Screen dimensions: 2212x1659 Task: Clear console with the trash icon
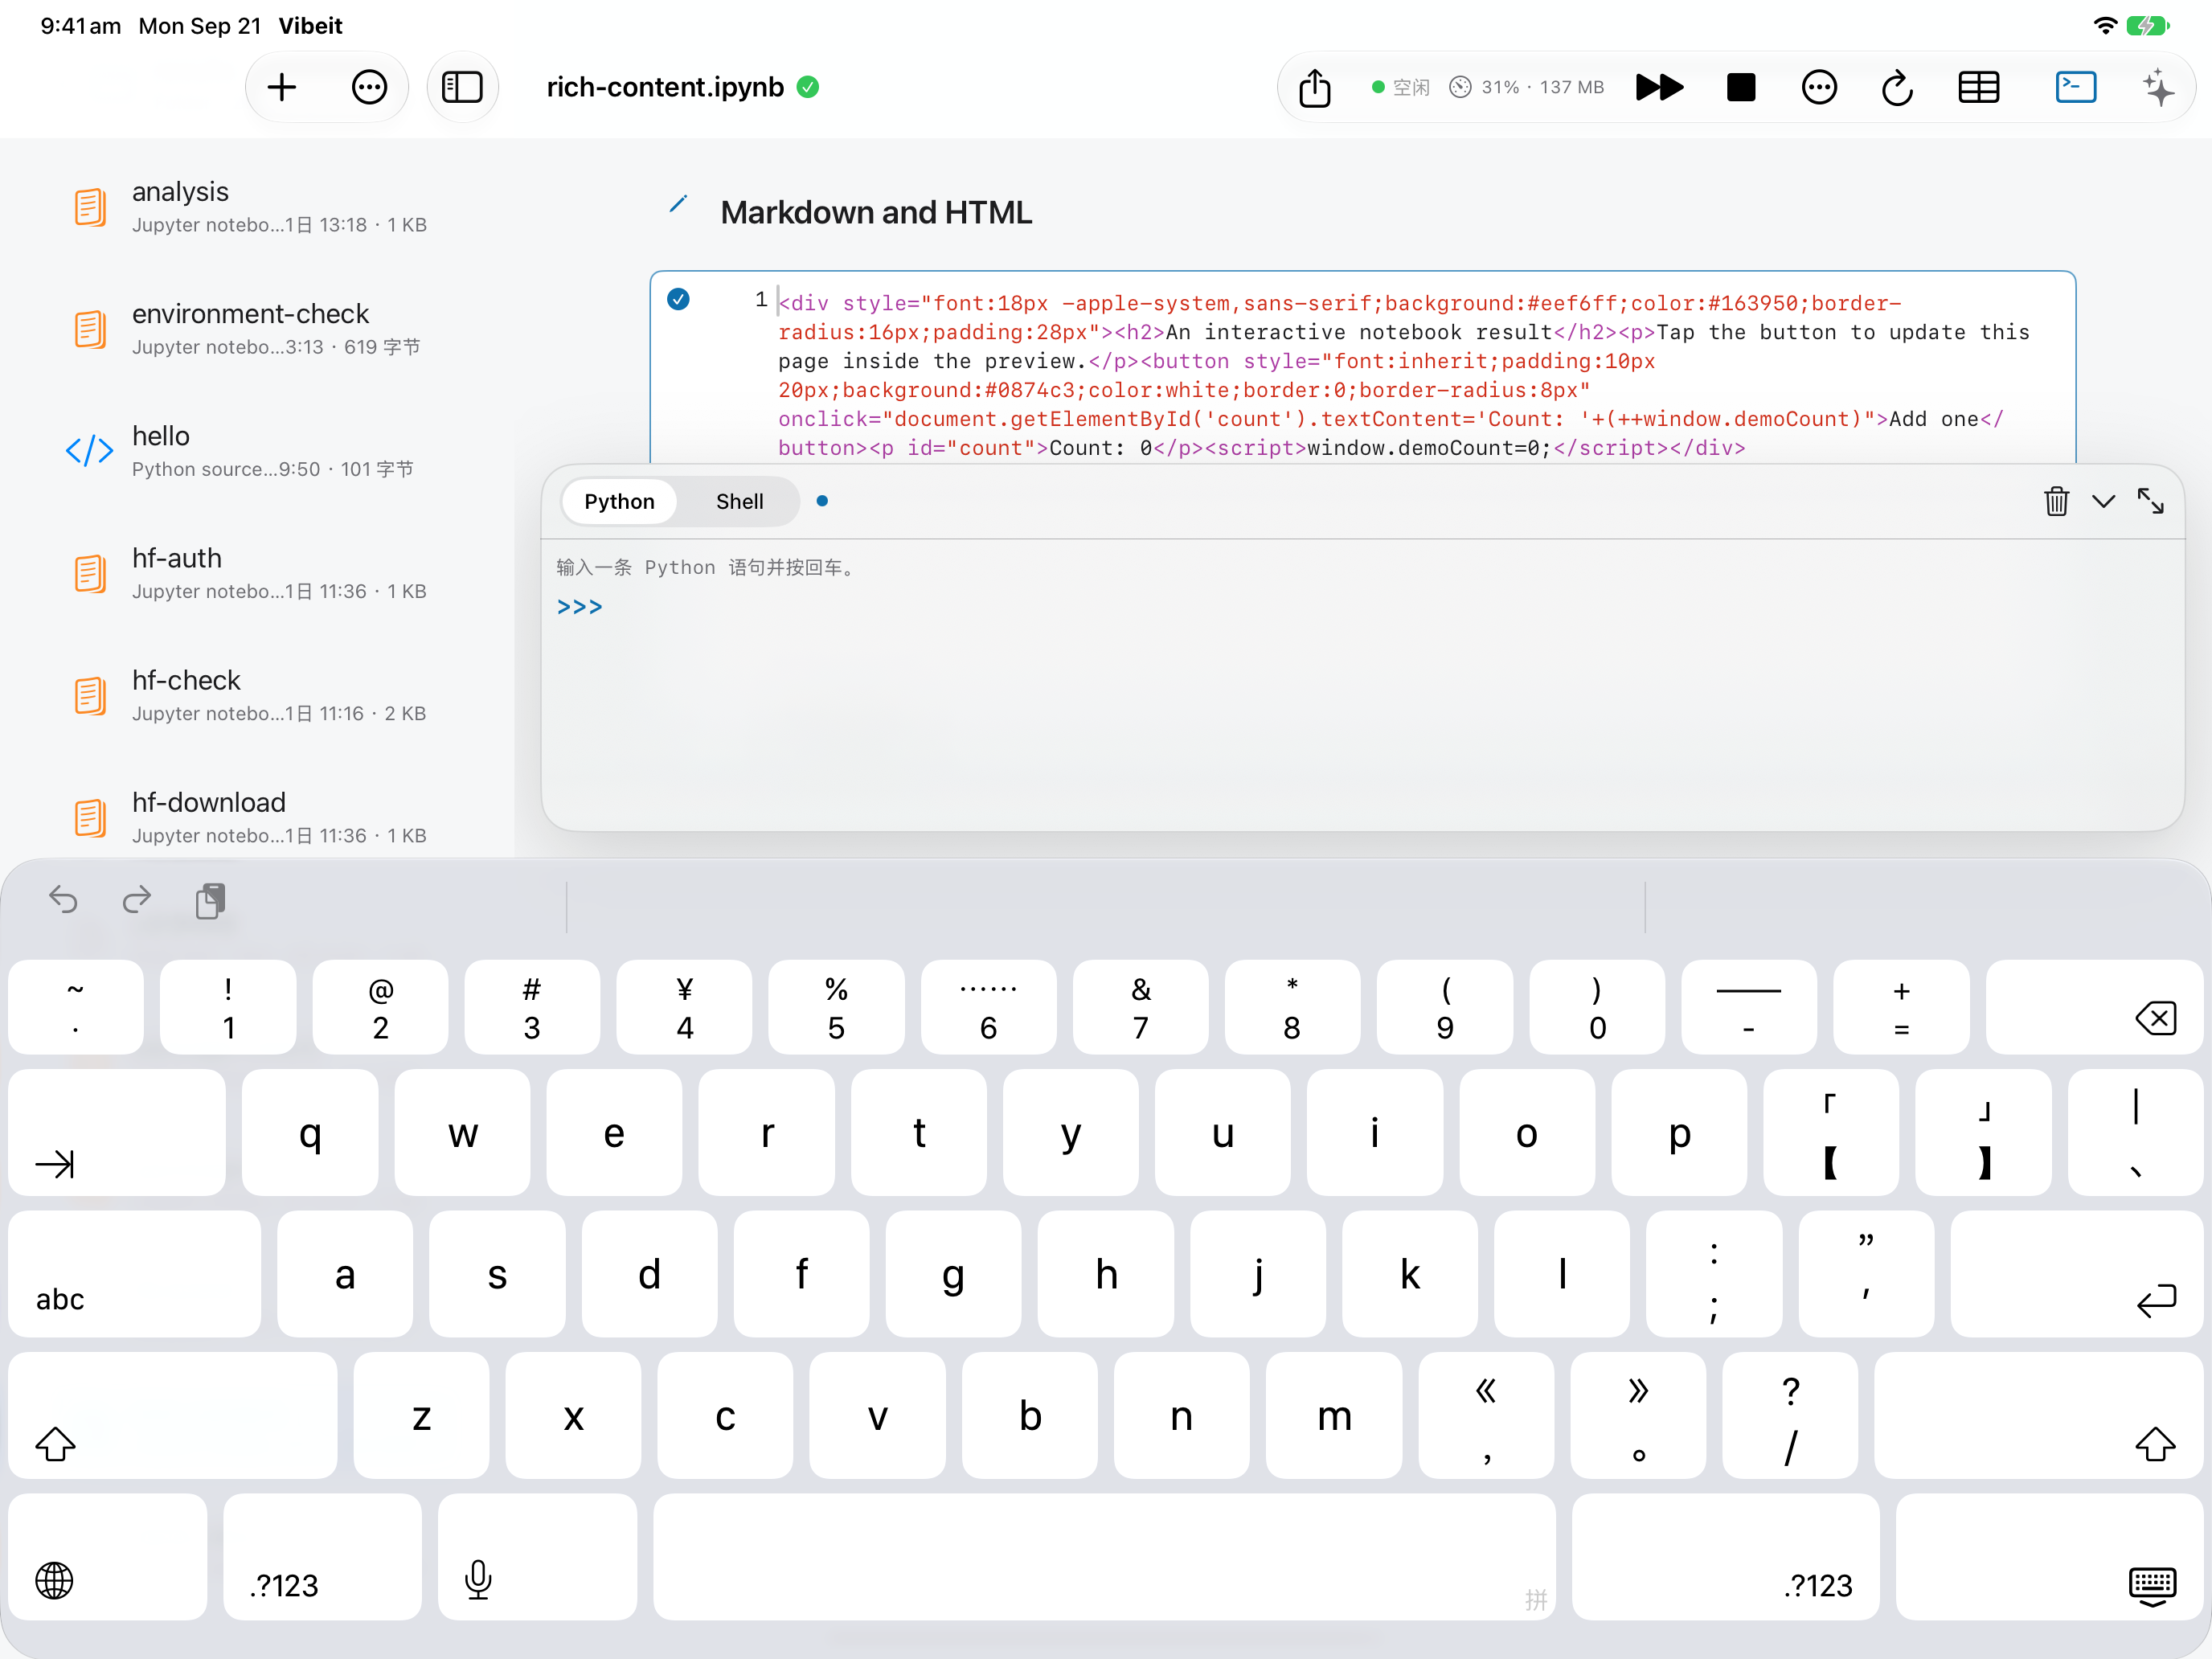(x=2056, y=501)
